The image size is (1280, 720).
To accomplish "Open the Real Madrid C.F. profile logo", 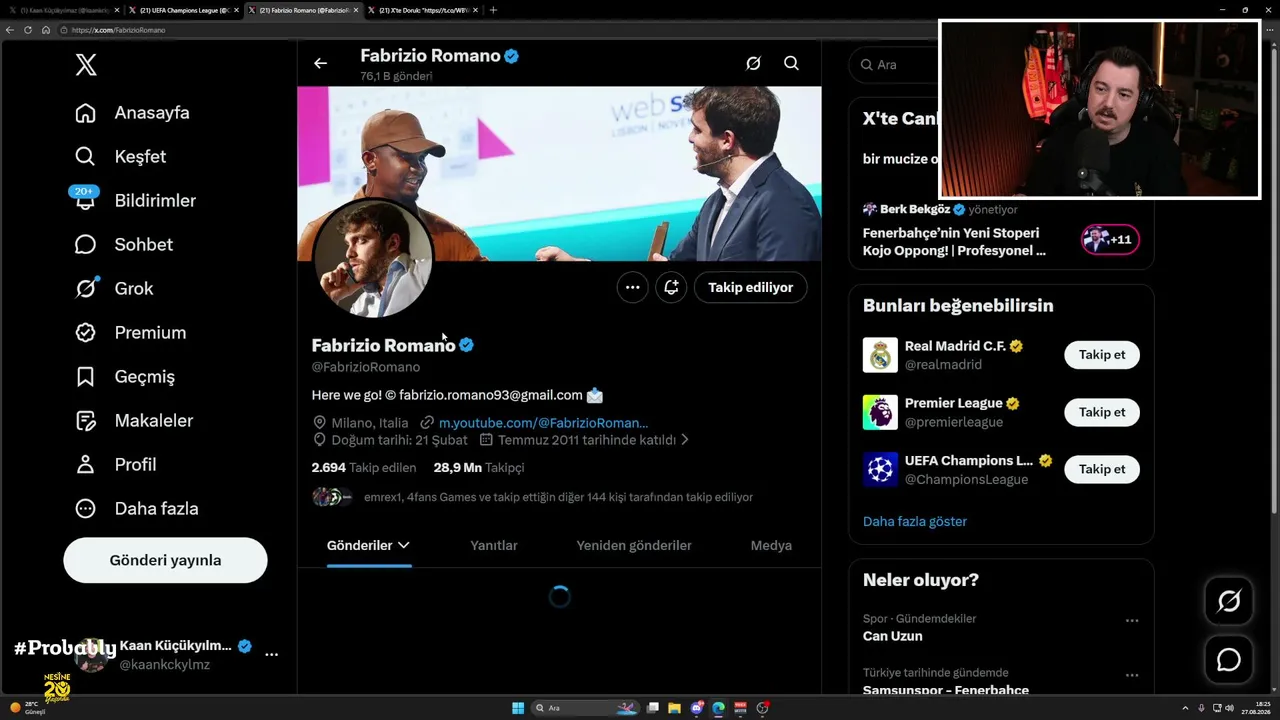I will (x=880, y=355).
